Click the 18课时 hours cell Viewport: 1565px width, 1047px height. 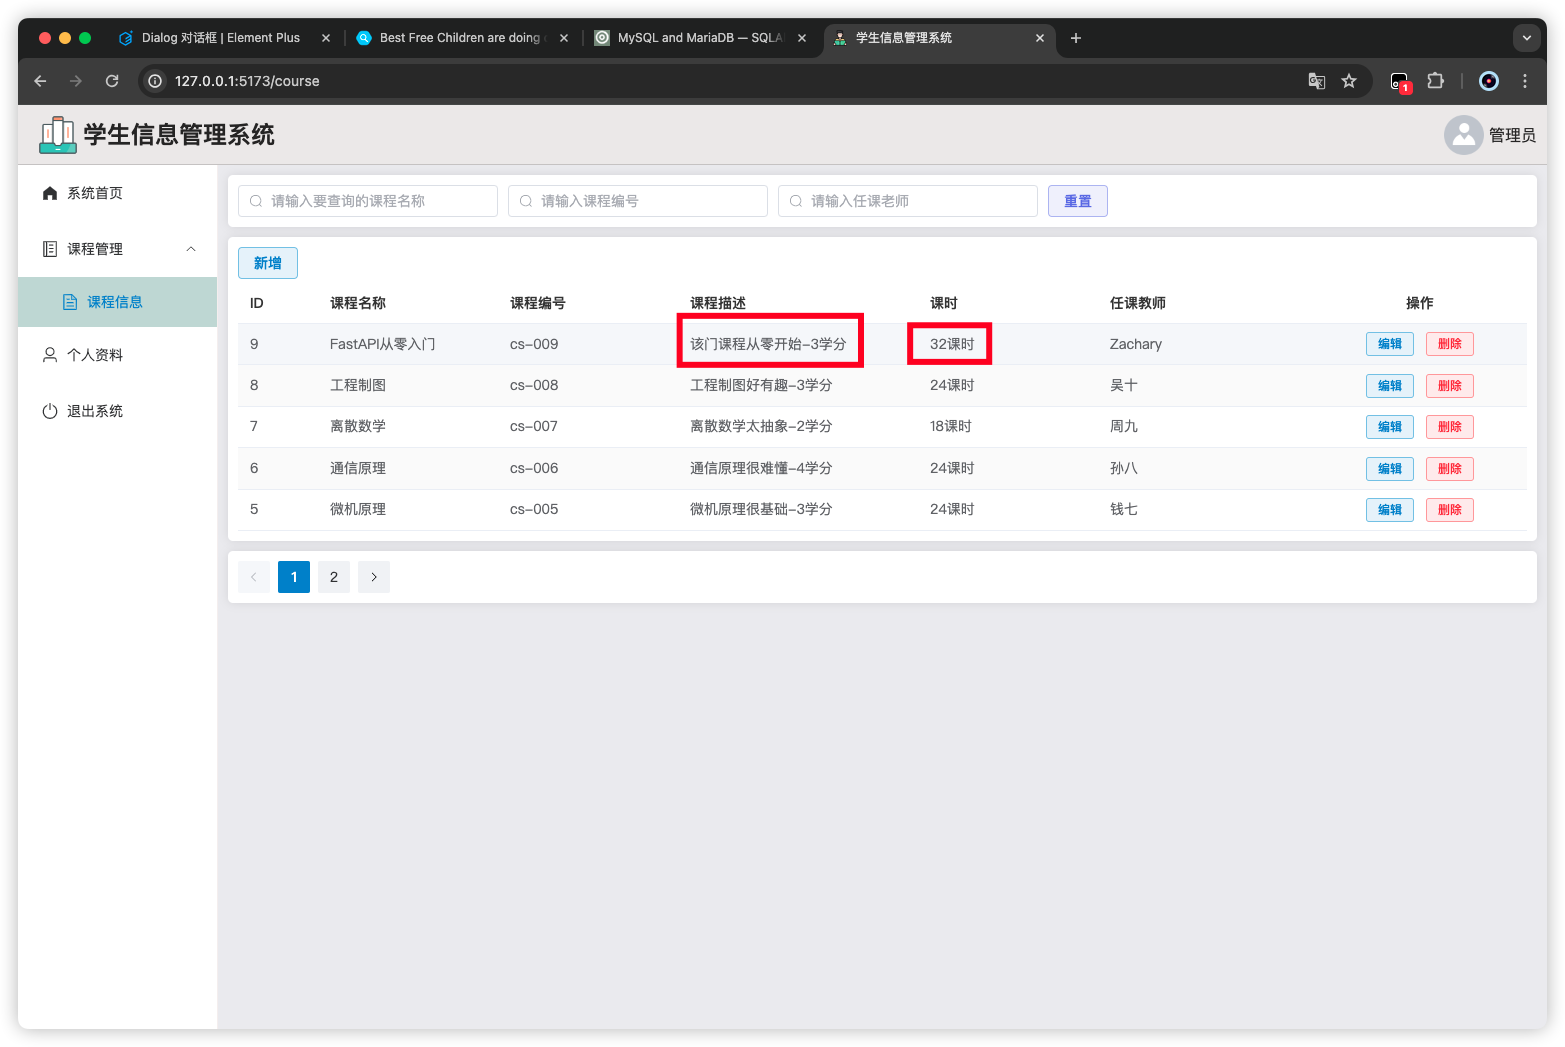[951, 426]
